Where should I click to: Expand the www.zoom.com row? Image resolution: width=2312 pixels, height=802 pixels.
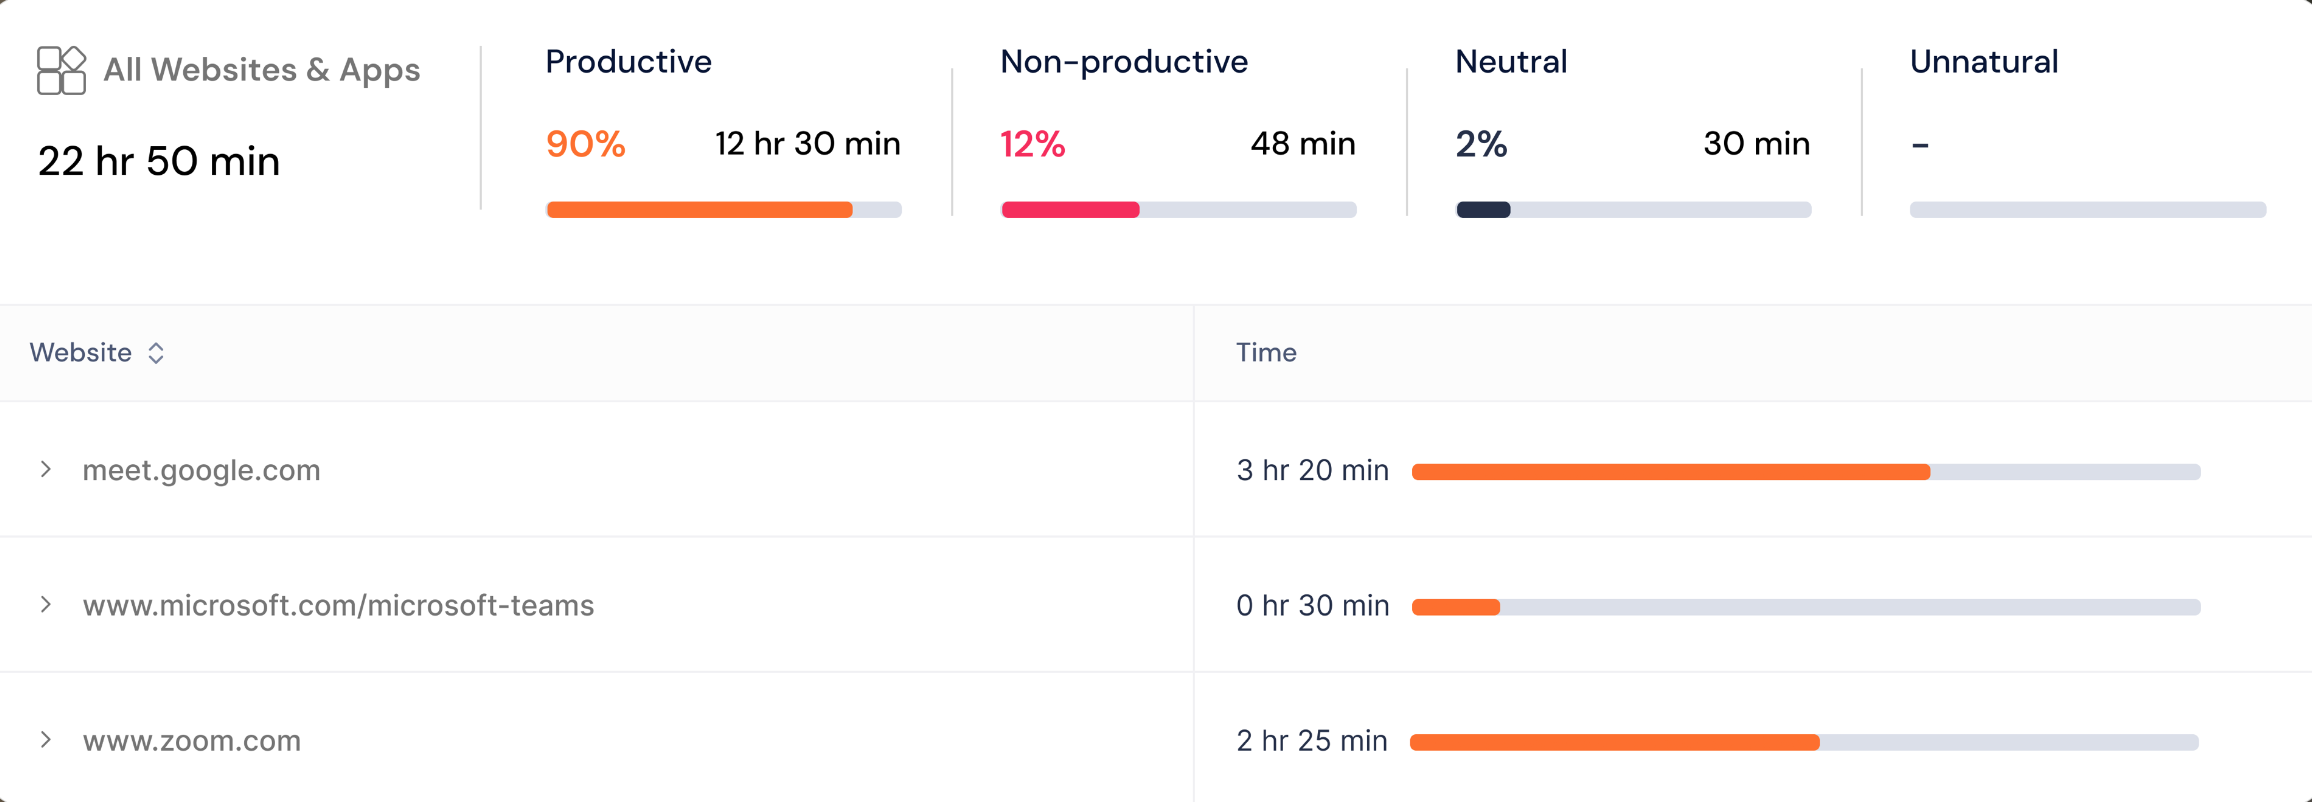tap(46, 739)
